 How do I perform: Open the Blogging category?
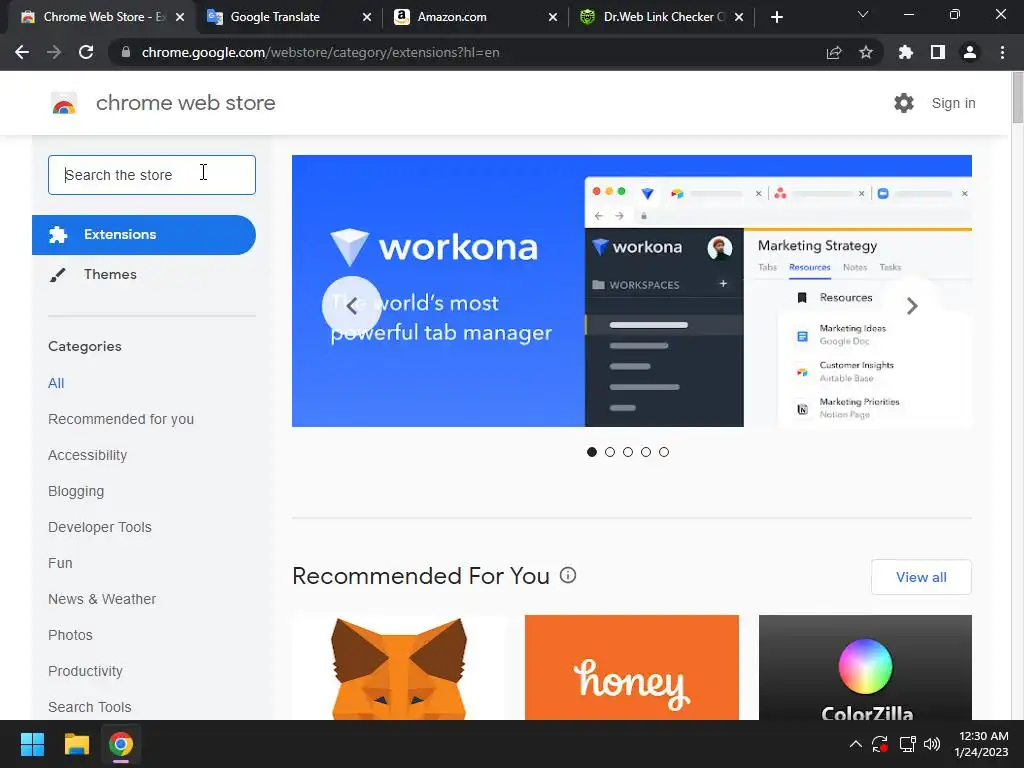tap(76, 491)
